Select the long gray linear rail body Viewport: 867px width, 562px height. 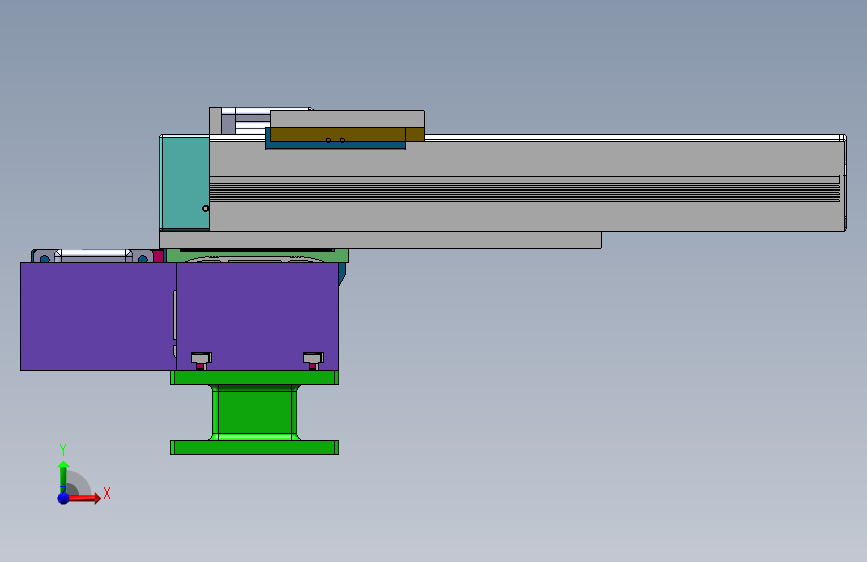pyautogui.click(x=527, y=185)
